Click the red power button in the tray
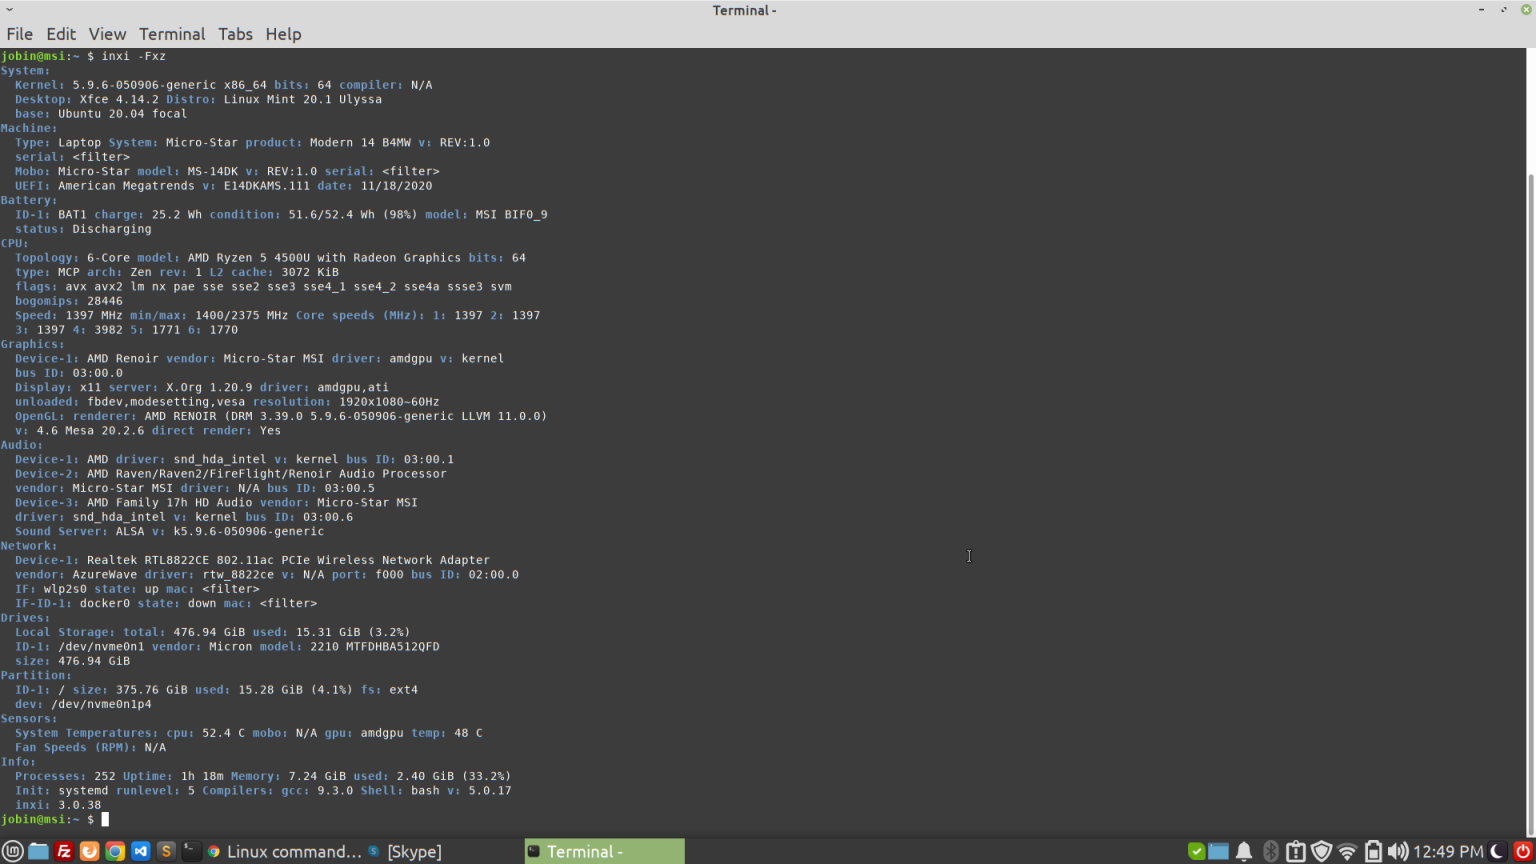 tap(1520, 851)
